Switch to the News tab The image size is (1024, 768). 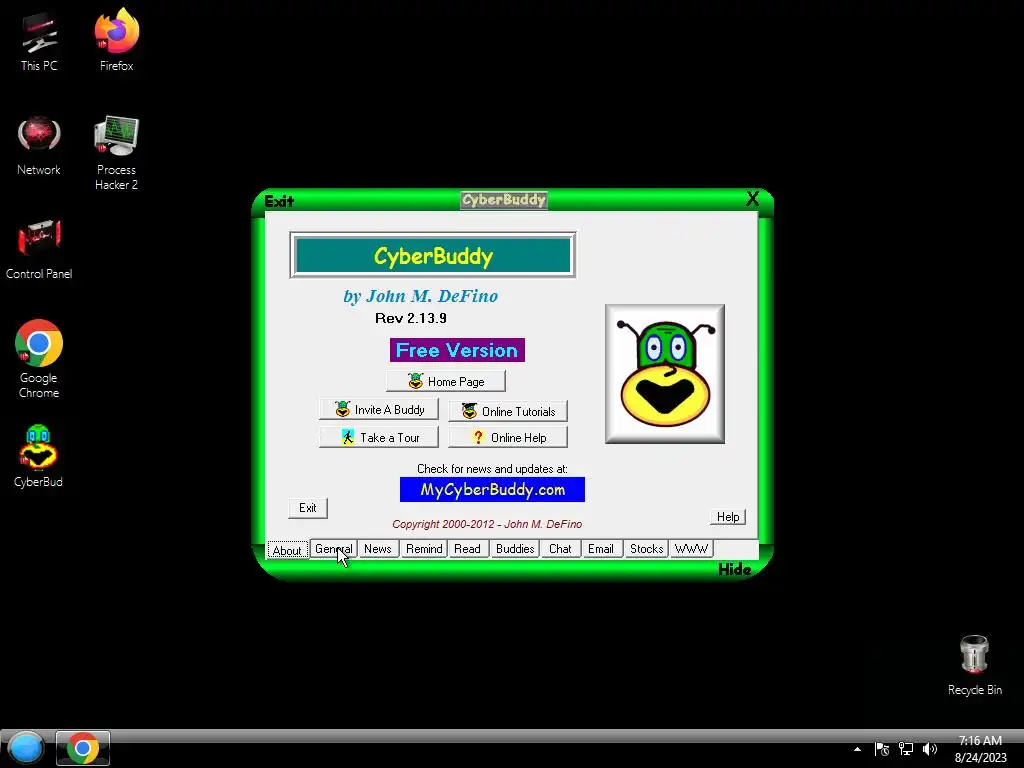click(377, 549)
